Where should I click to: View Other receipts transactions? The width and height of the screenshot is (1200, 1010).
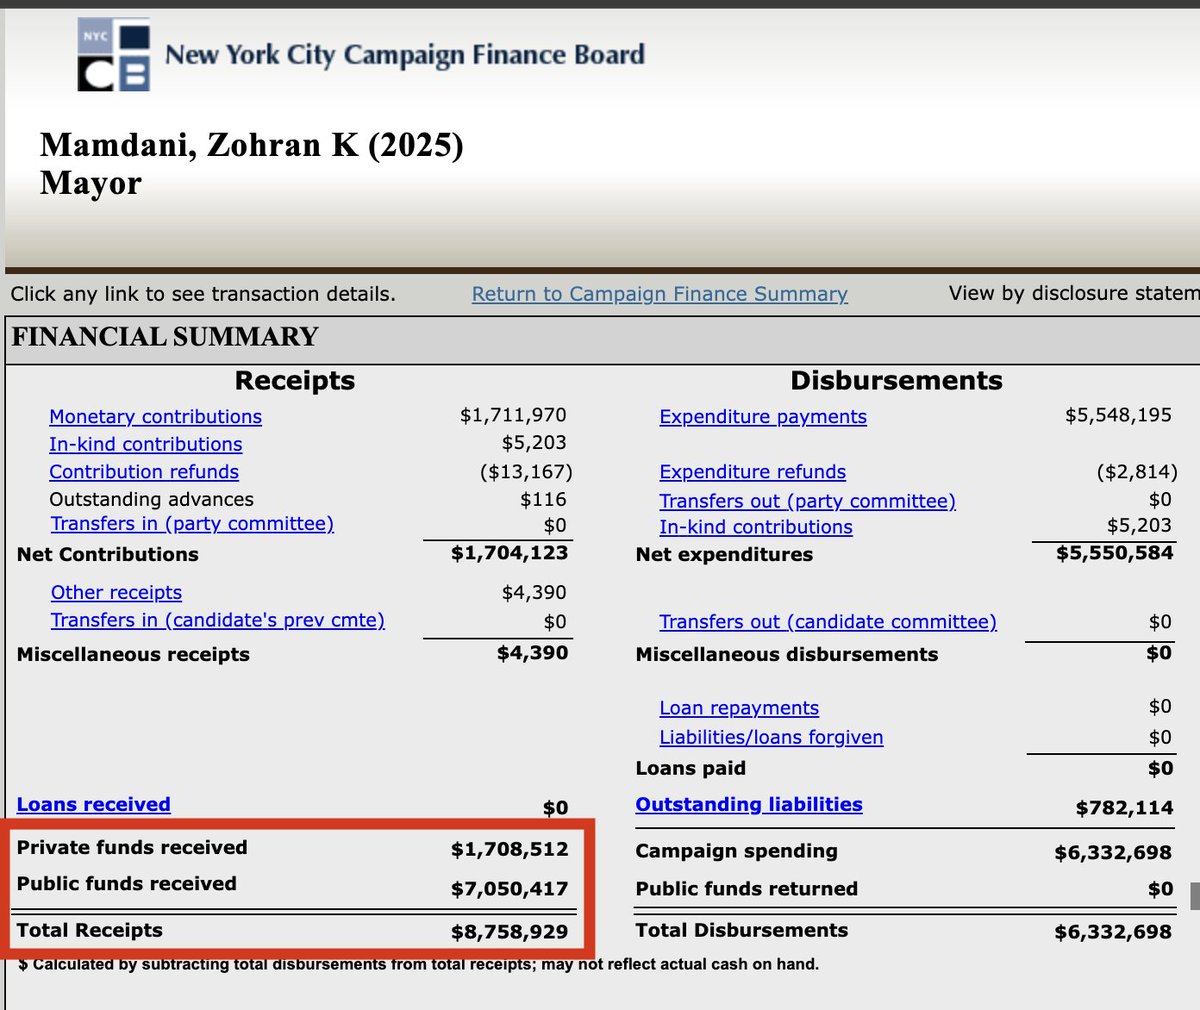[x=116, y=593]
